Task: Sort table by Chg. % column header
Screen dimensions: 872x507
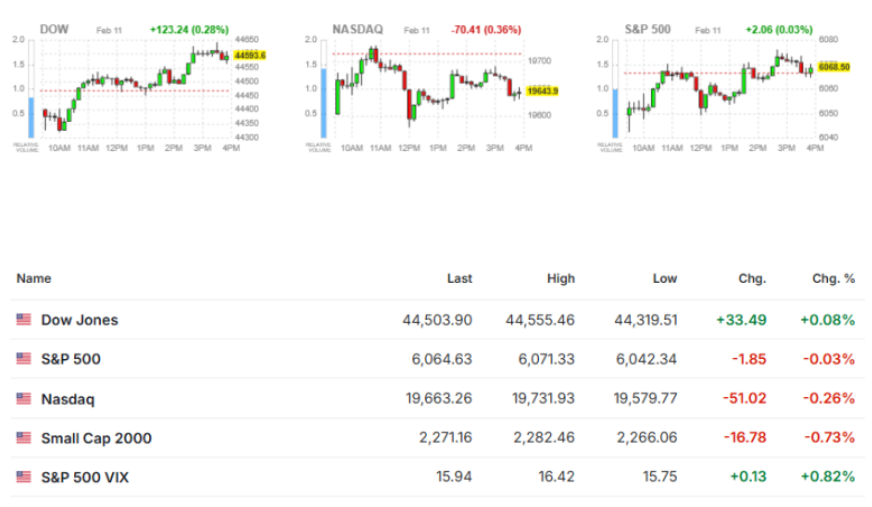Action: 834,279
